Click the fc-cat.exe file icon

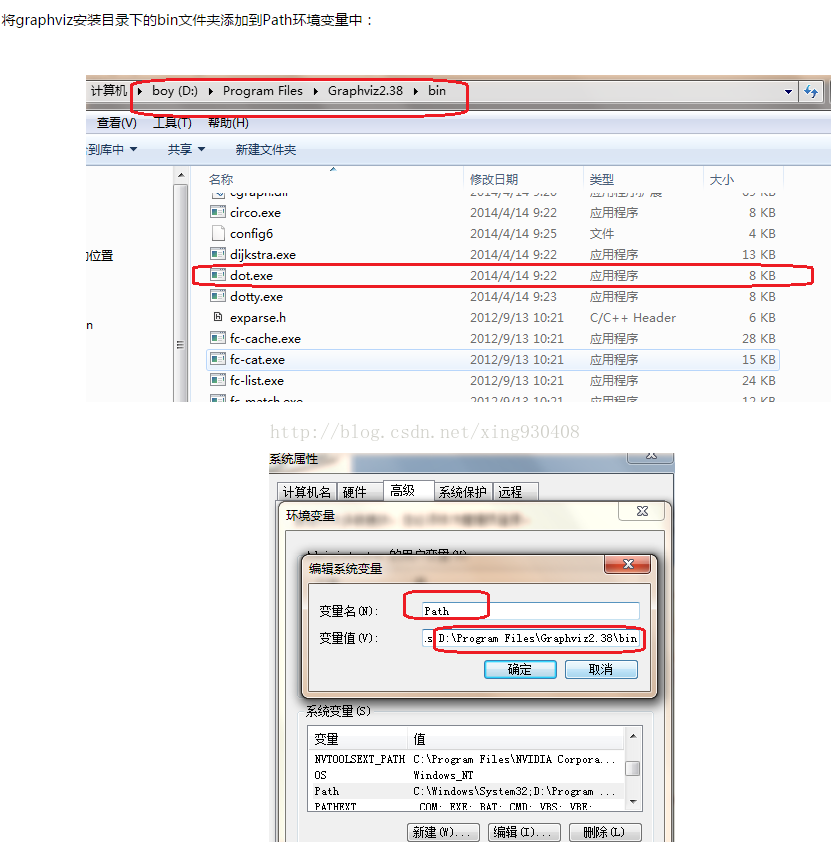point(218,359)
